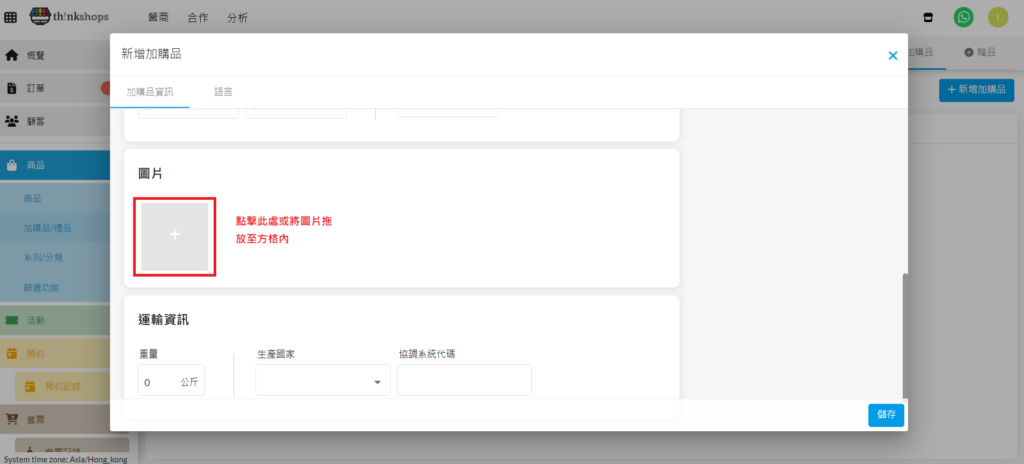Switch to the 語言 tab
The image size is (1024, 464).
tap(223, 91)
